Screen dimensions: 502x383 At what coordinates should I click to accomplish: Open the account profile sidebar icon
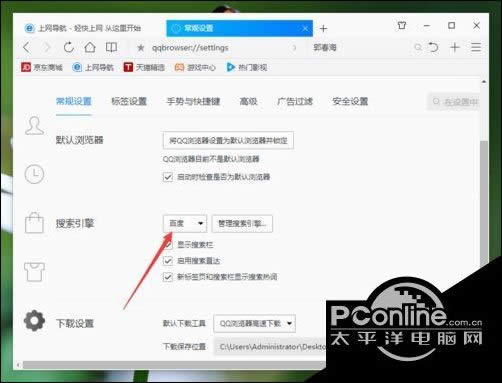click(34, 126)
